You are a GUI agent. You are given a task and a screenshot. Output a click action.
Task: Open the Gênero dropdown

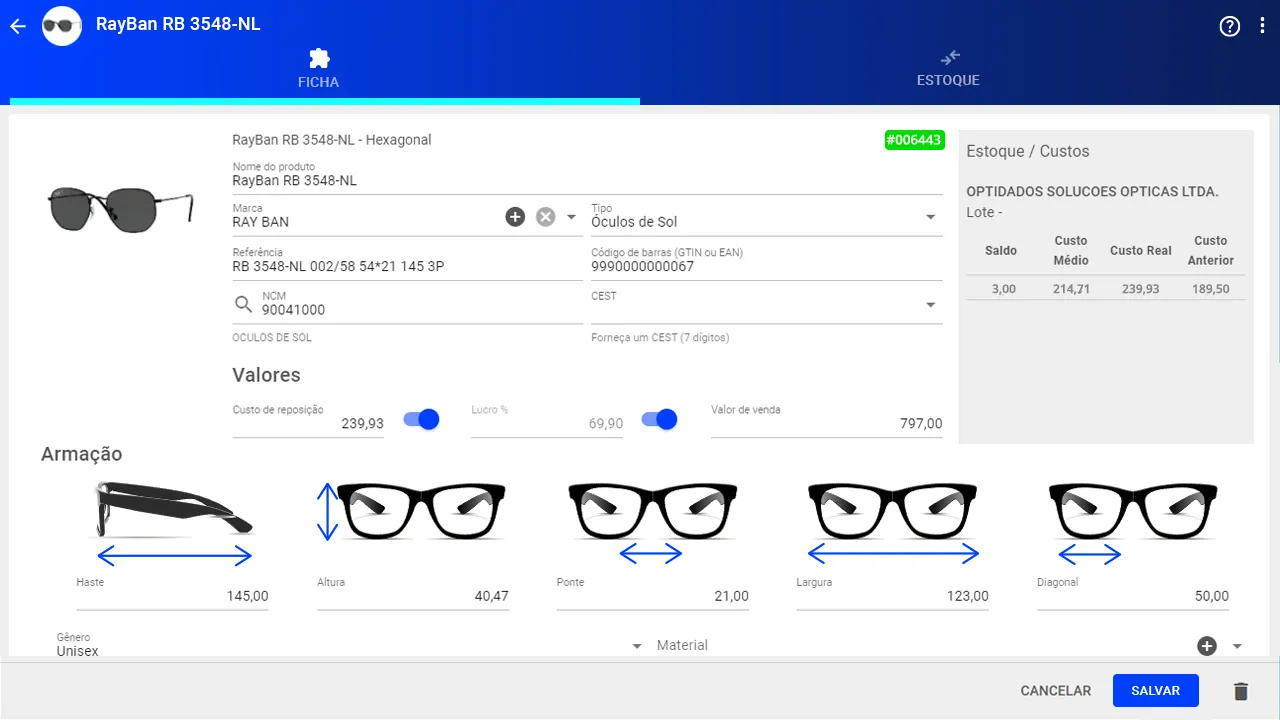click(x=637, y=647)
